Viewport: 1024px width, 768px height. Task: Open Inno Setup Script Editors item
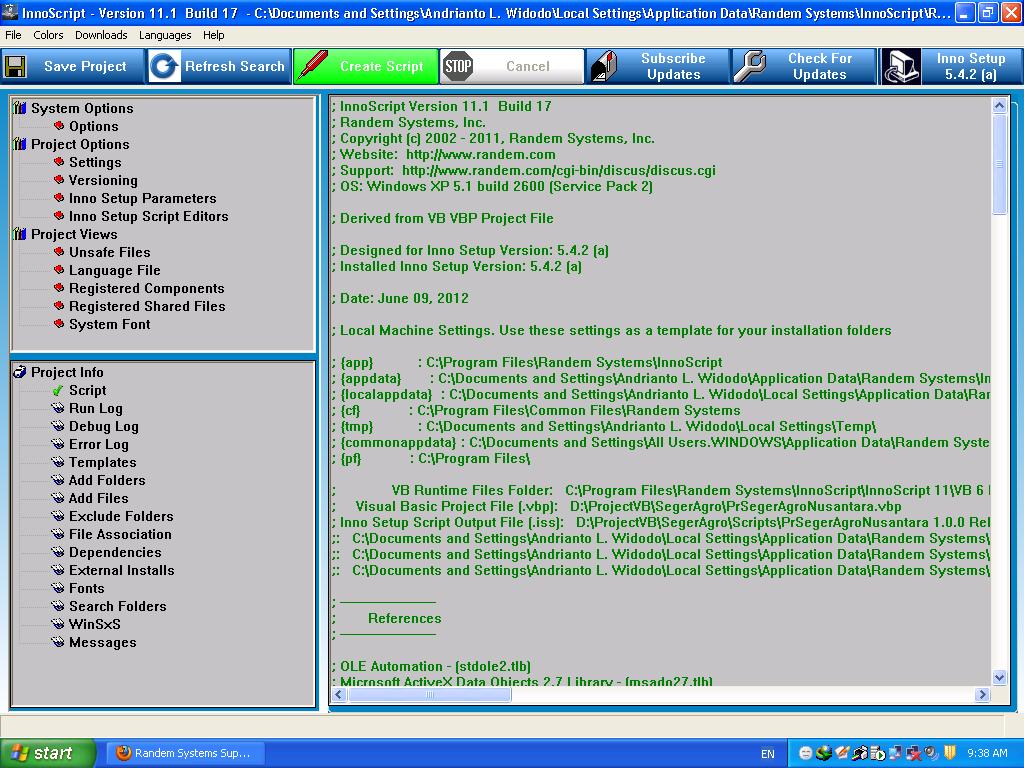click(149, 216)
